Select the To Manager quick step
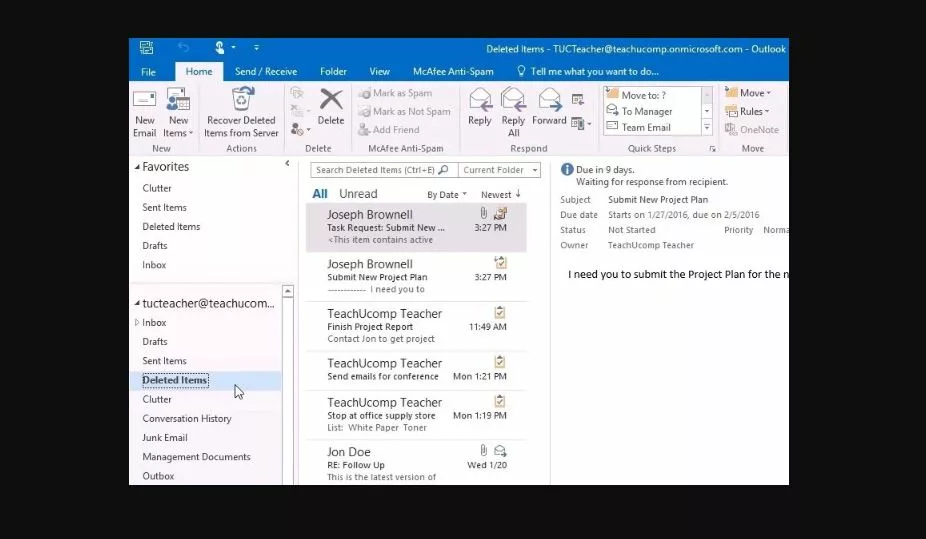The width and height of the screenshot is (926, 539). click(x=653, y=111)
